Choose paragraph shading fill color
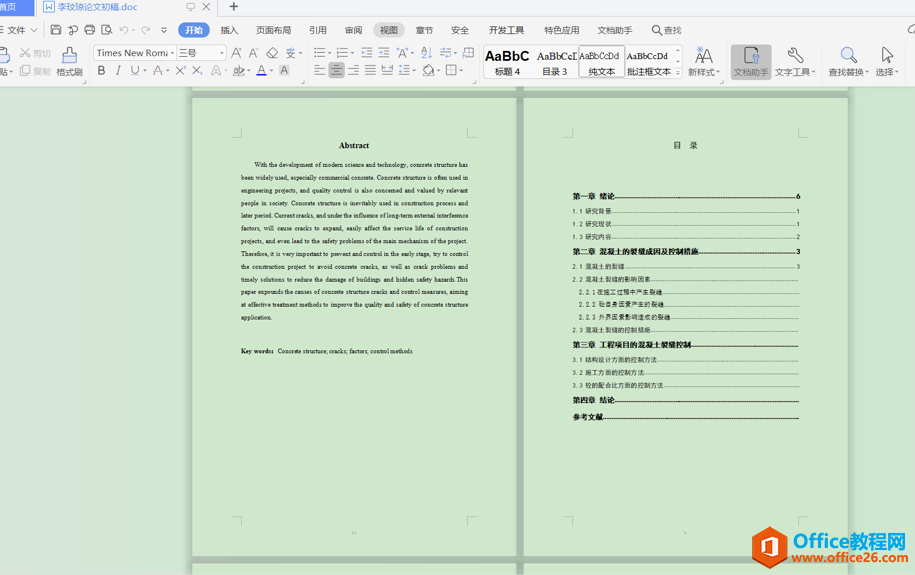 pos(428,70)
